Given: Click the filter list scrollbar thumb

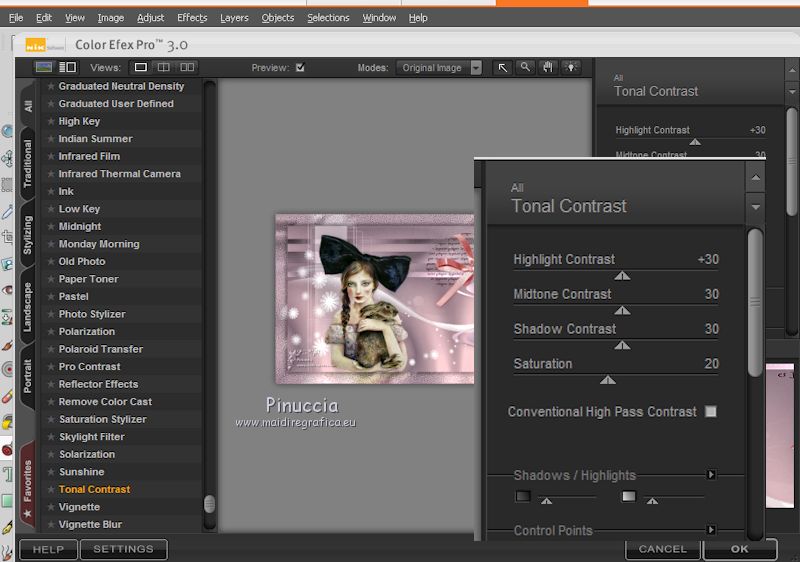Looking at the screenshot, I should [209, 504].
